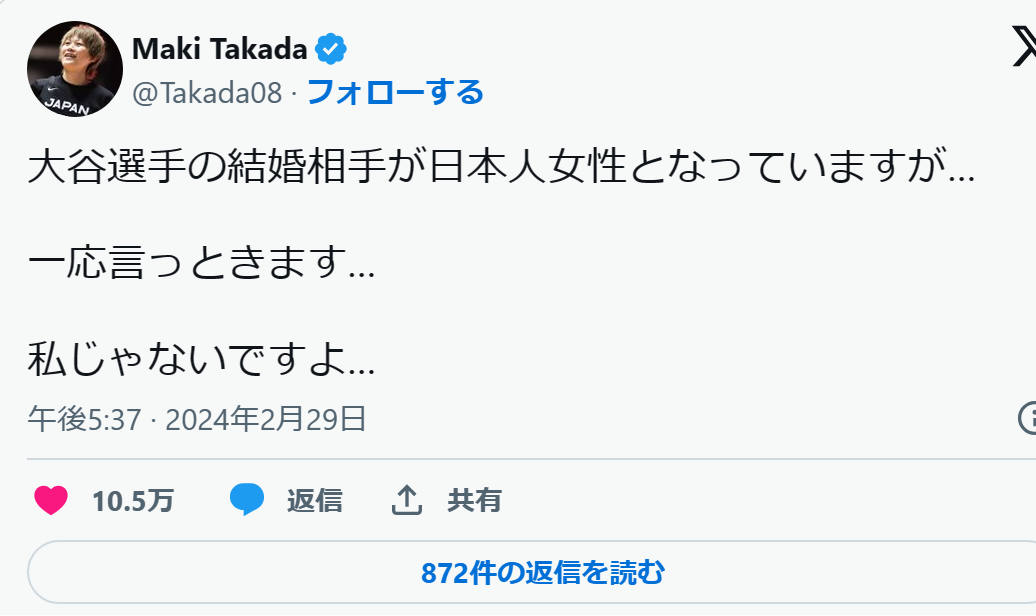Click the posting time 午後5:37

pyautogui.click(x=85, y=419)
